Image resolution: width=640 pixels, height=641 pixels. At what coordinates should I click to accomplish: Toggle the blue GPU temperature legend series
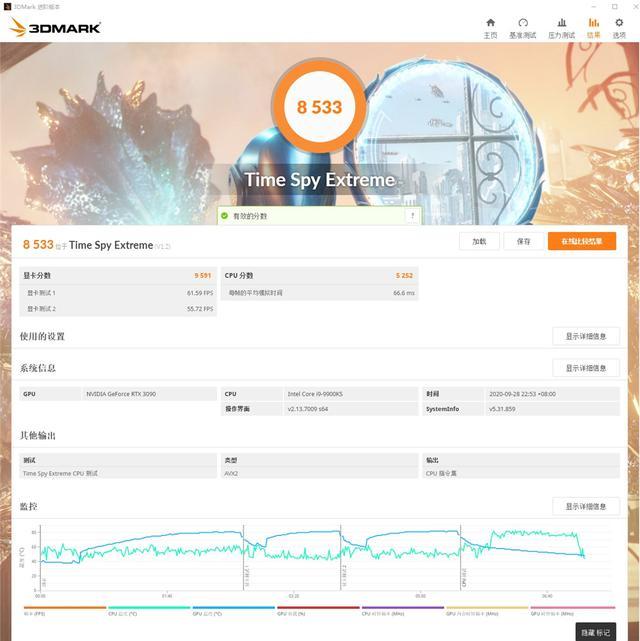point(233,611)
